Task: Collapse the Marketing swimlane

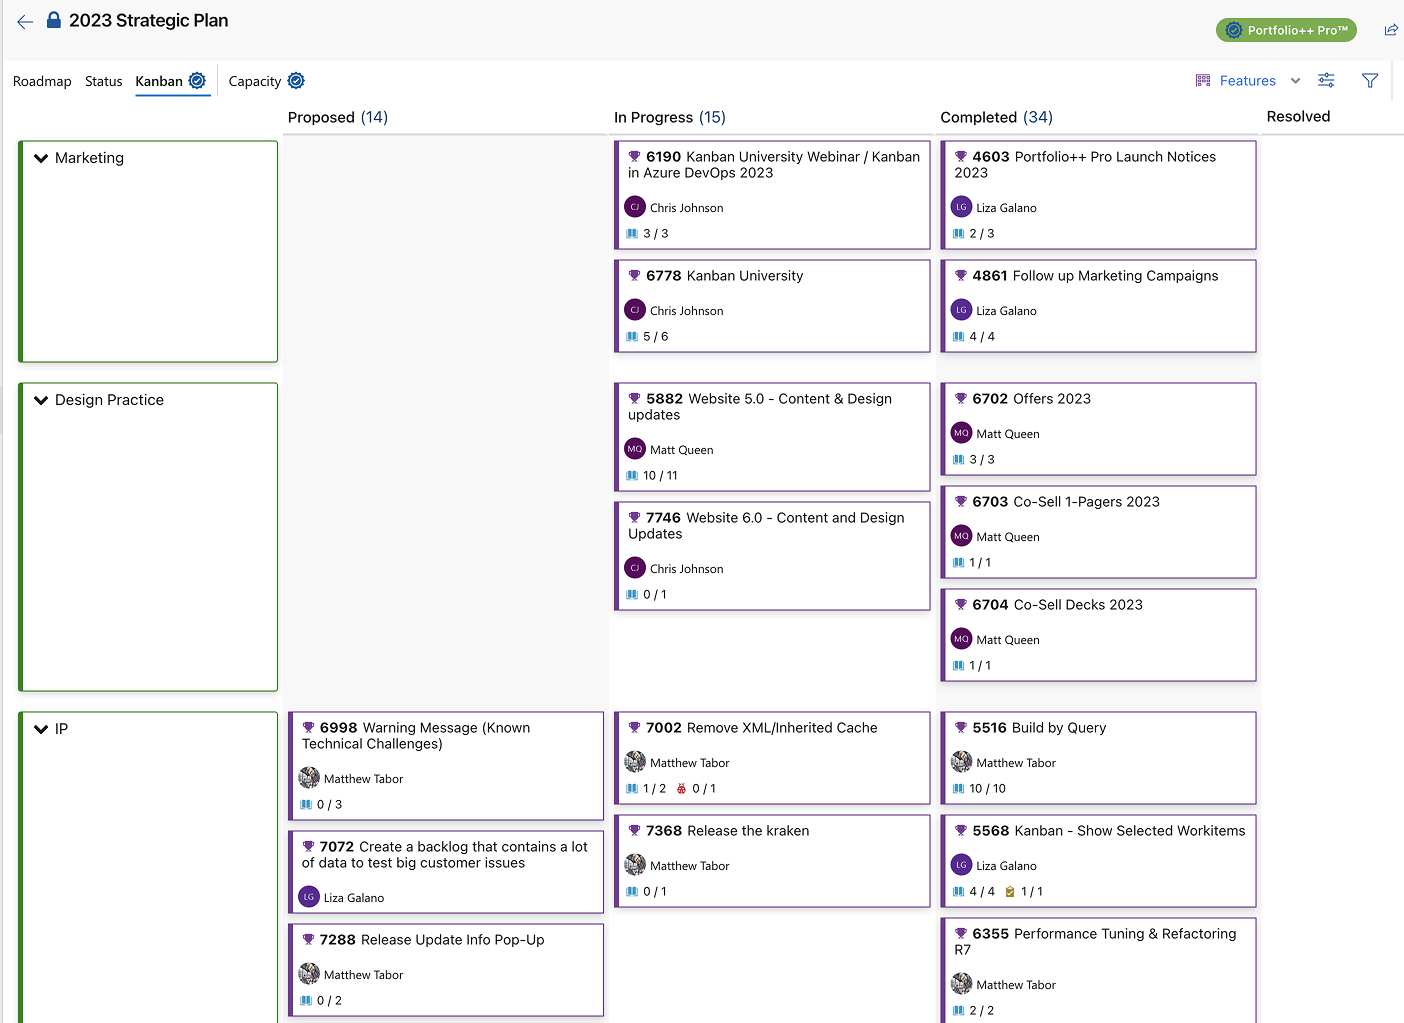Action: [x=41, y=158]
